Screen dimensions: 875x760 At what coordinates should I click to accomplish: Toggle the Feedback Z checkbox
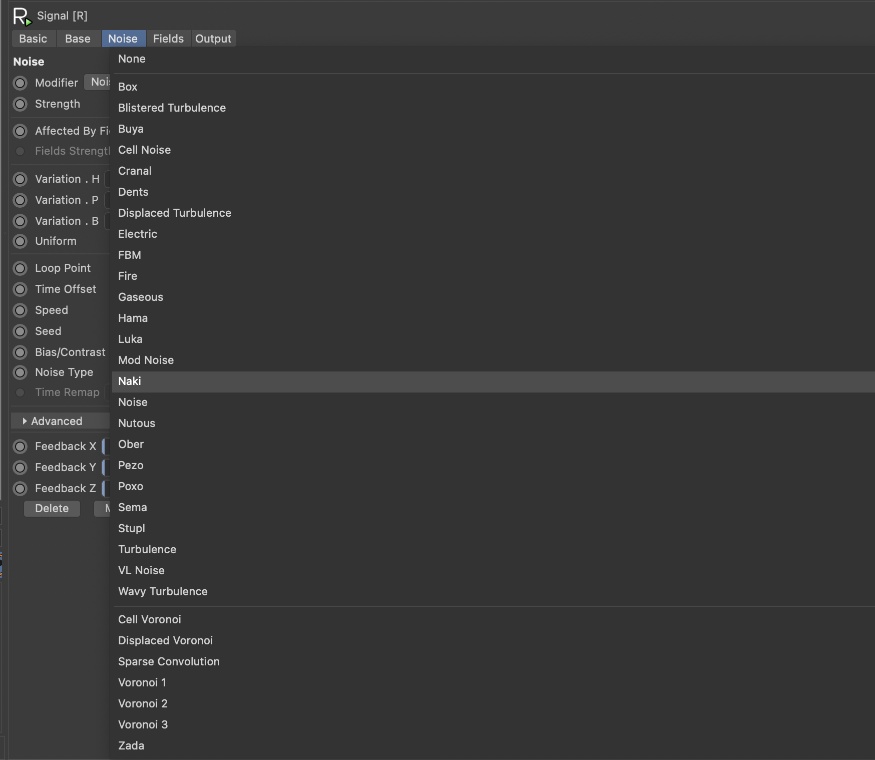tap(105, 489)
